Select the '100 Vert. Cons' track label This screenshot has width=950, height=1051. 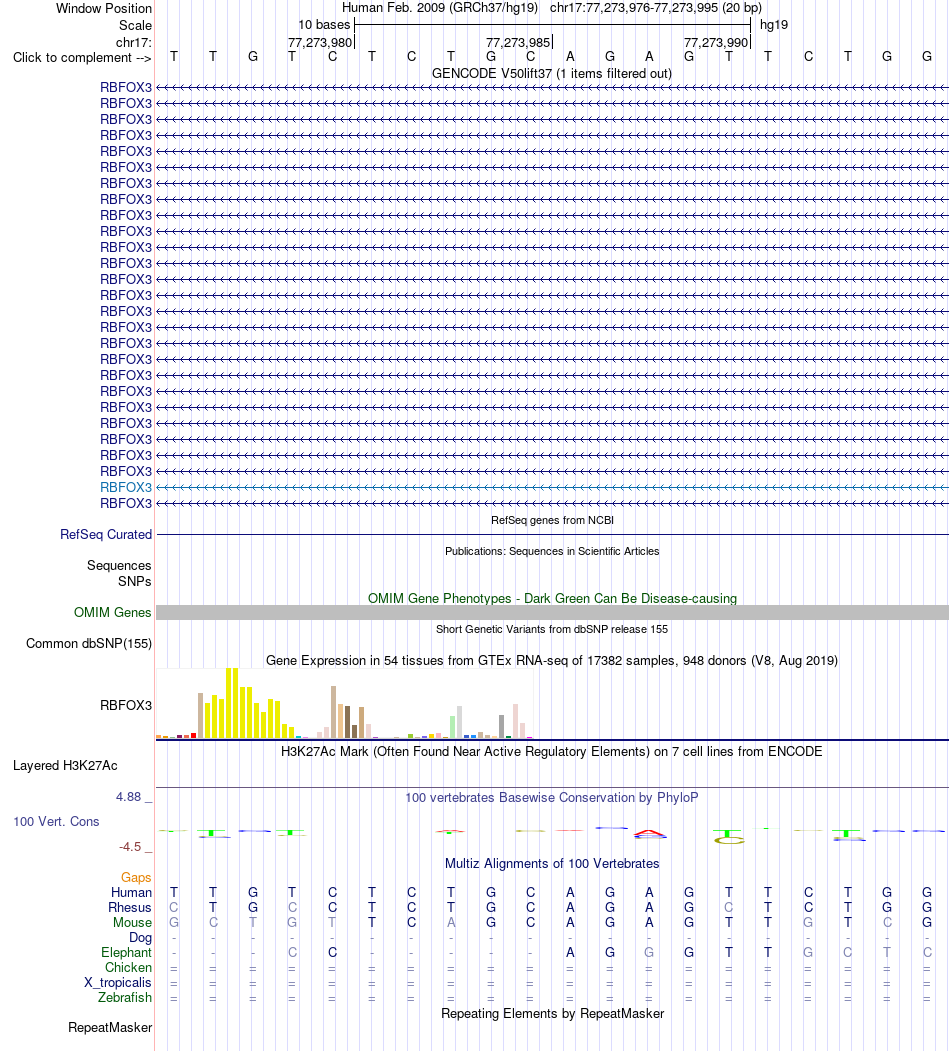point(56,821)
